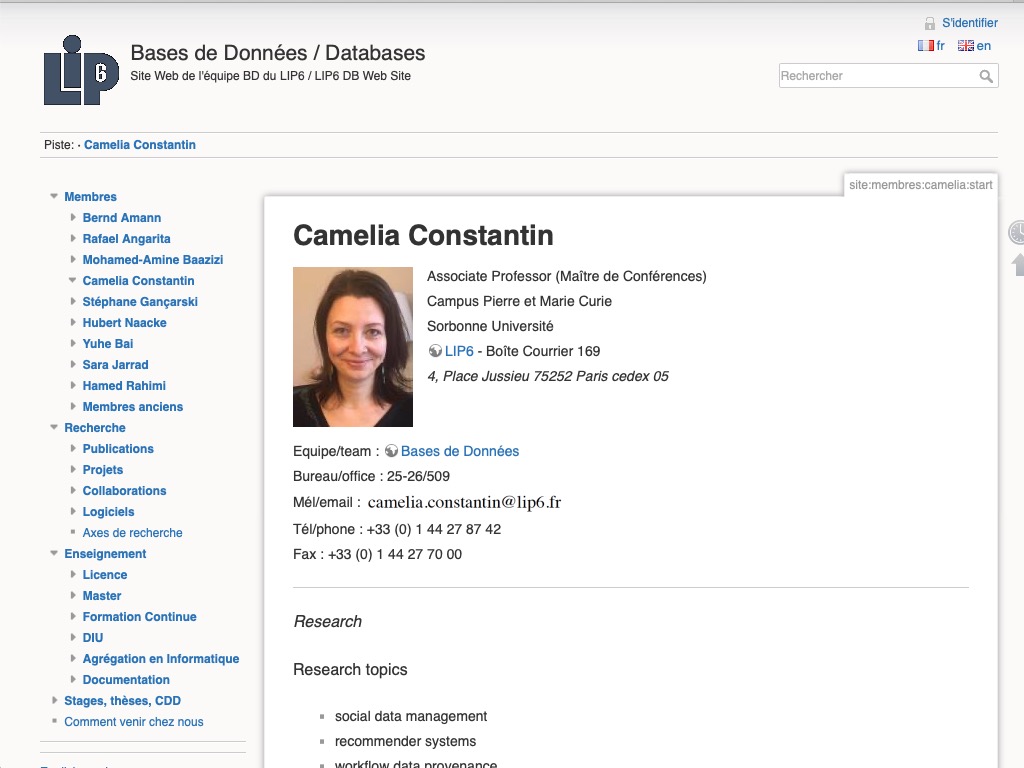Open Camelia Constantin from the breadcrumb trail
Screen dimensions: 1024x768
pos(140,144)
